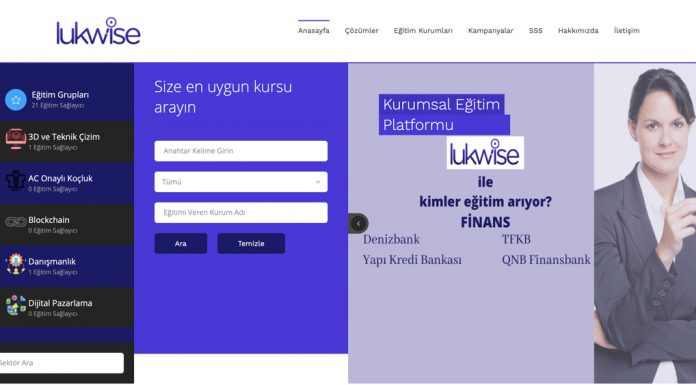Screen dimensions: 696x385
Task: Open the İletişim menu item
Action: [626, 31]
